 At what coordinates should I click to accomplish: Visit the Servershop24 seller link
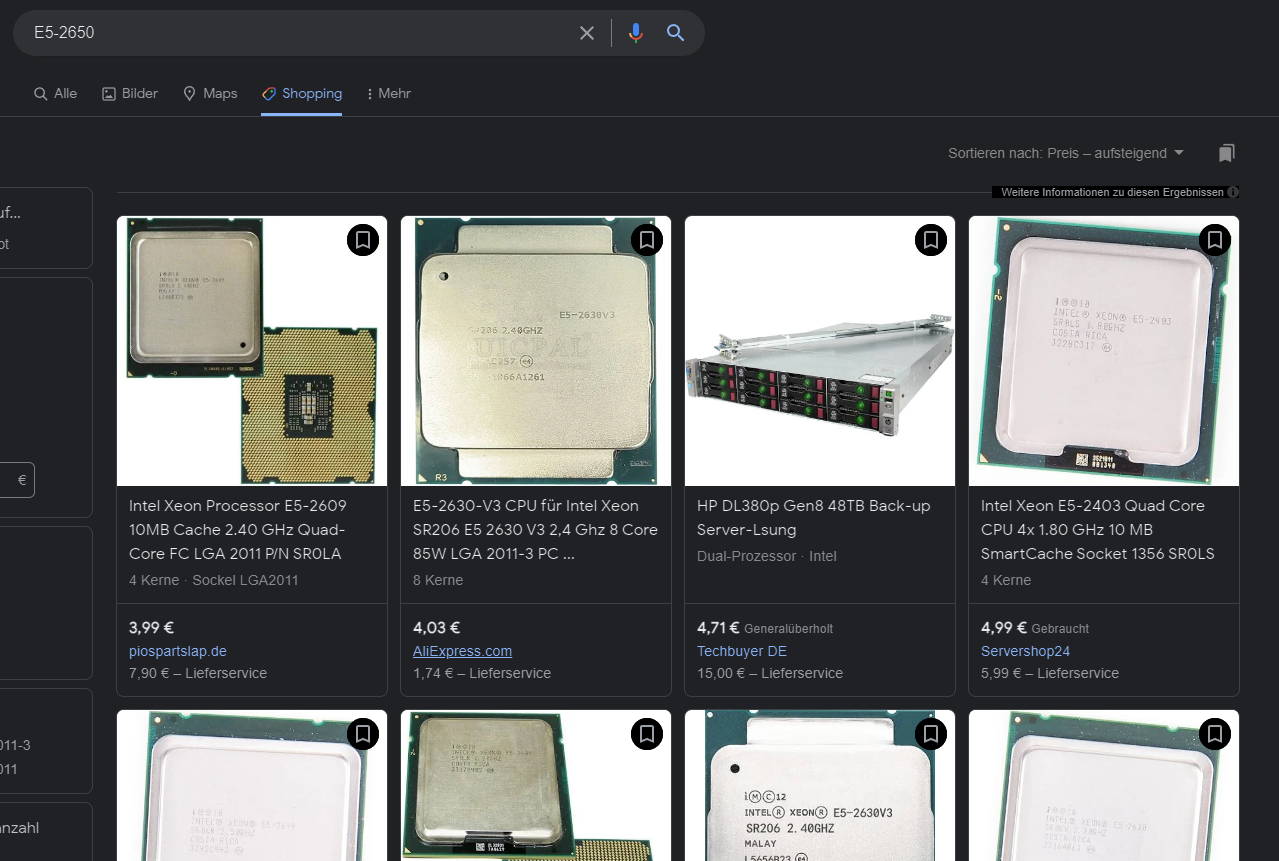(x=1026, y=651)
